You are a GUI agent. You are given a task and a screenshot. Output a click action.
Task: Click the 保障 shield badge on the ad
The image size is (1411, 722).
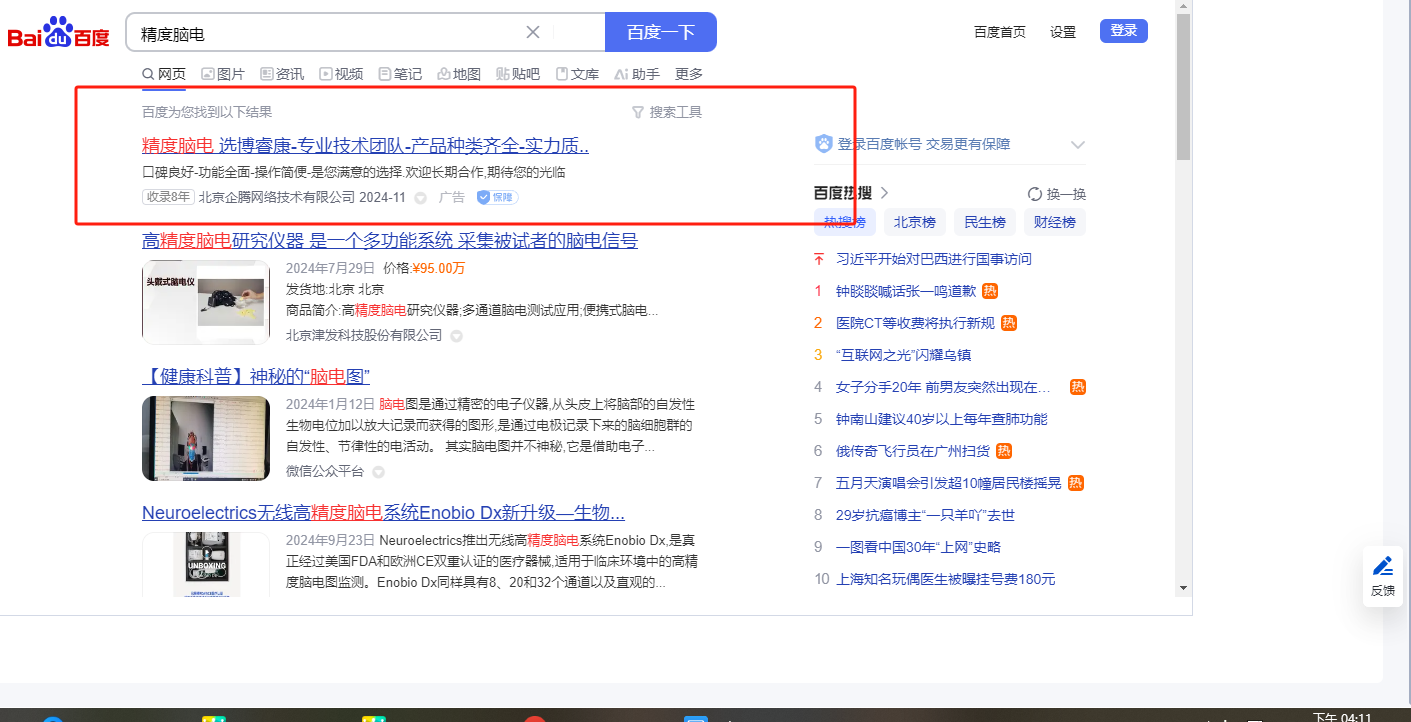pyautogui.click(x=497, y=197)
